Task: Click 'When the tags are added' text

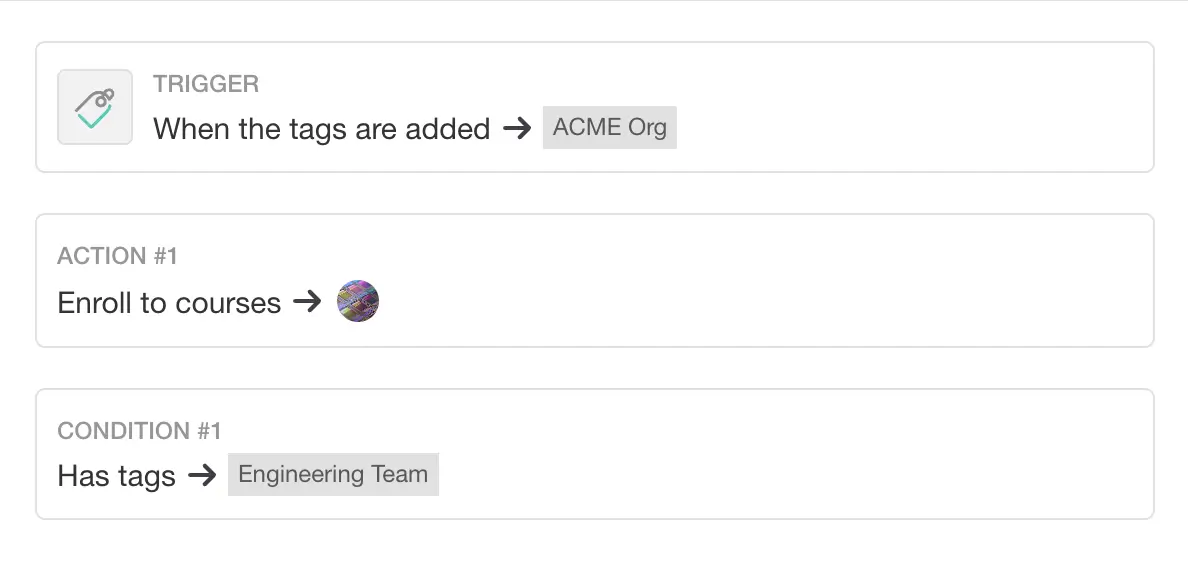Action: (321, 129)
